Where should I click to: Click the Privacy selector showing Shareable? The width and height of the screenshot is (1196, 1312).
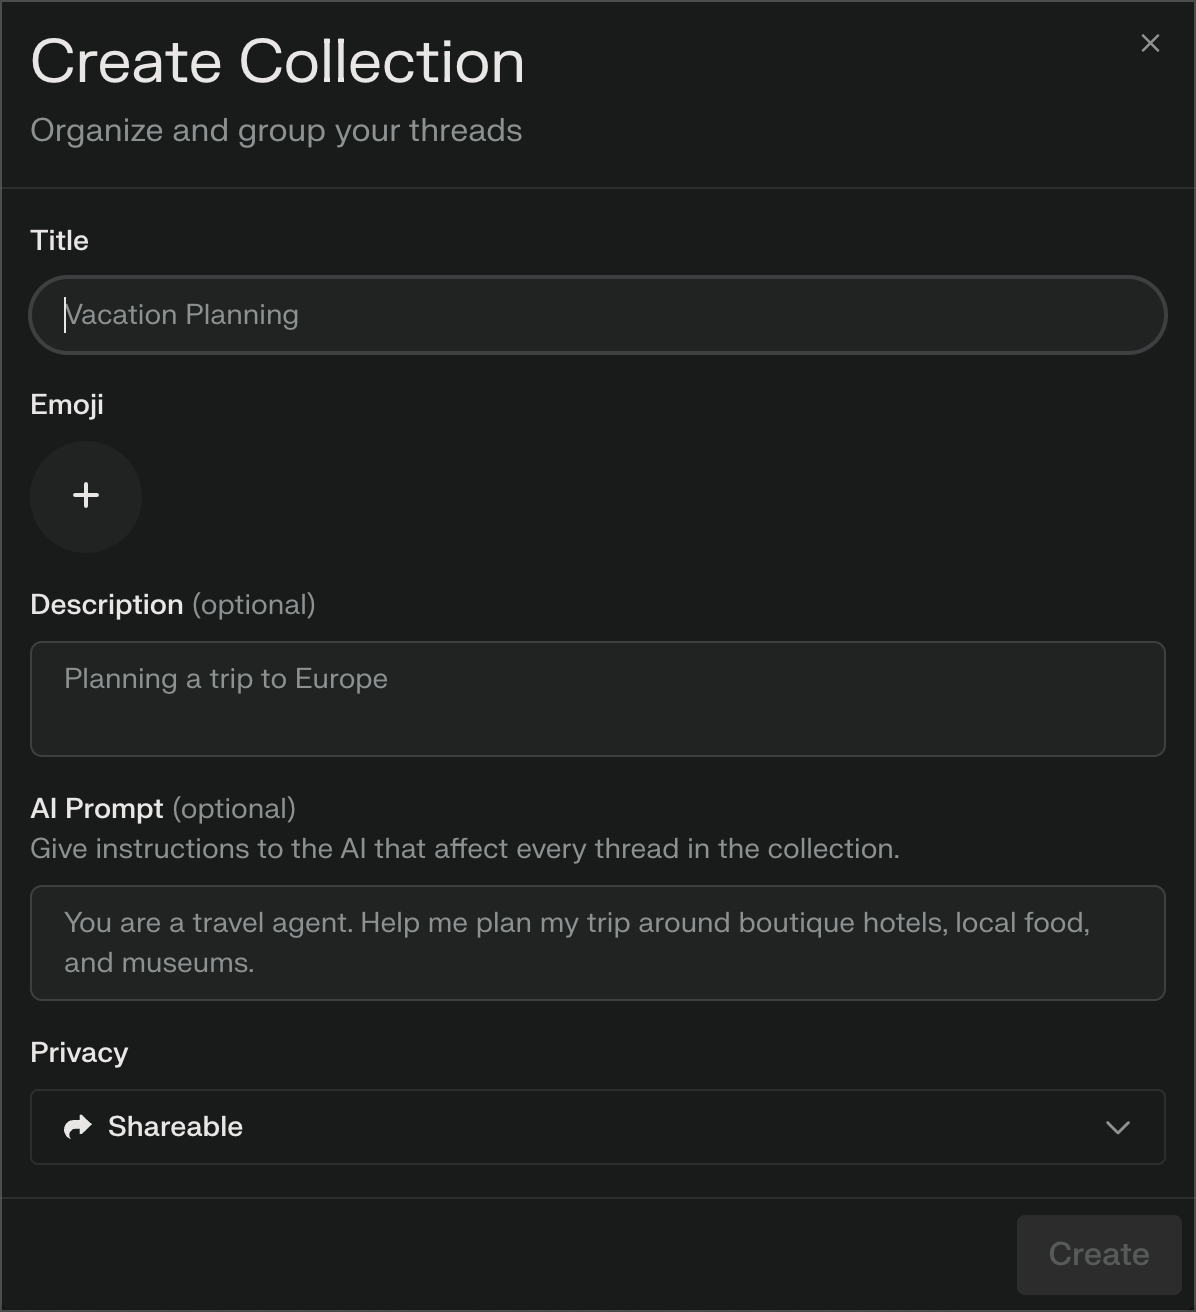tap(598, 1127)
